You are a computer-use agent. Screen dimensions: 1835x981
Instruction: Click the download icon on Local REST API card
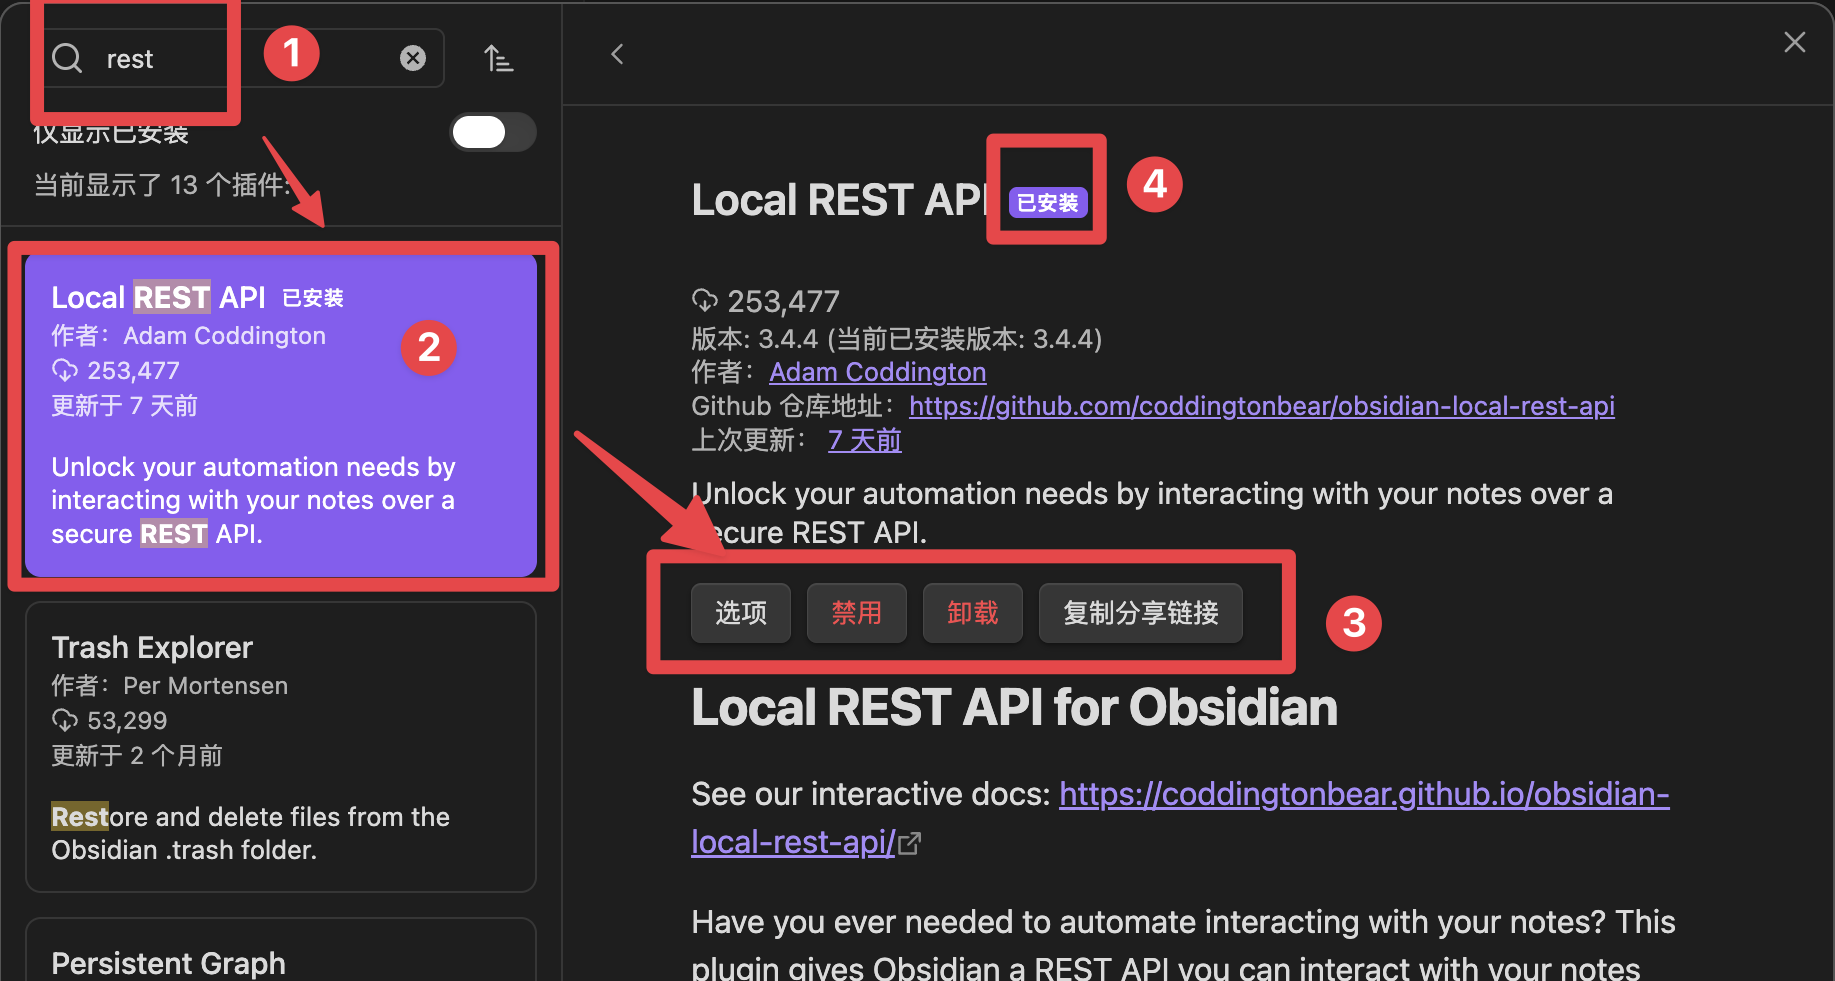[65, 371]
